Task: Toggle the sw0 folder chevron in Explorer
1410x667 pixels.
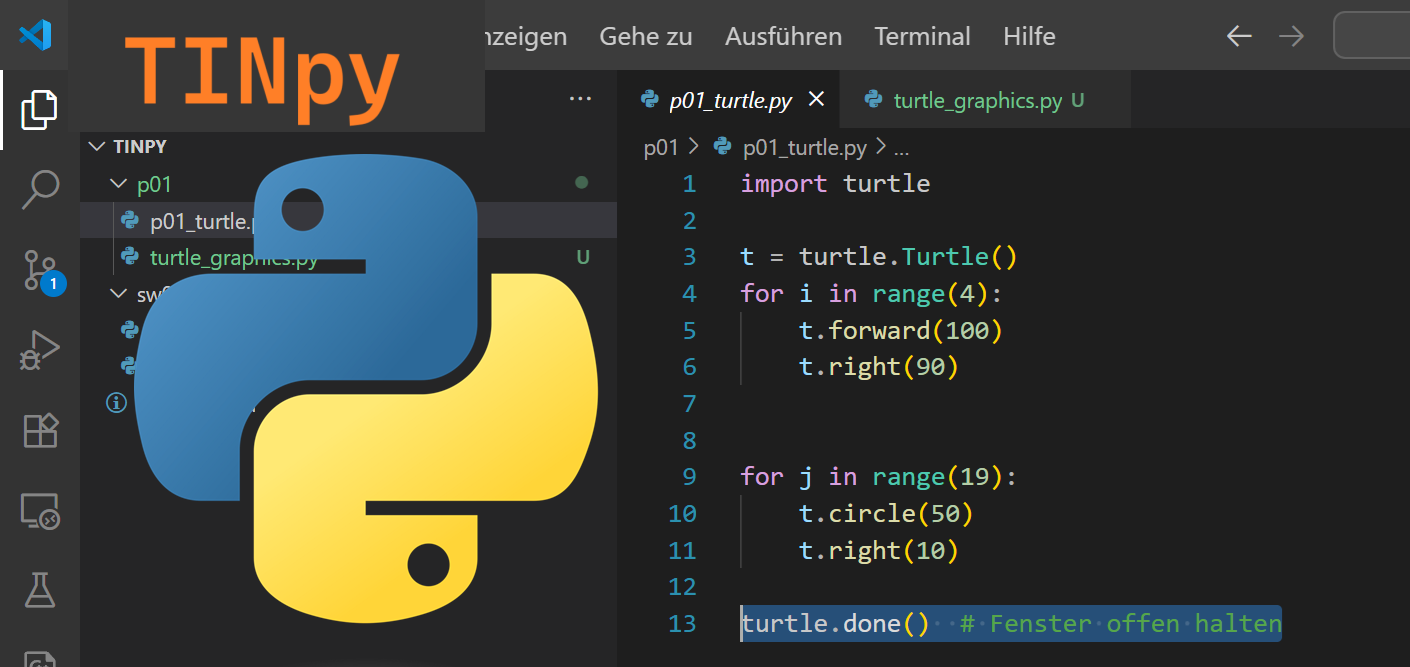Action: [x=119, y=294]
